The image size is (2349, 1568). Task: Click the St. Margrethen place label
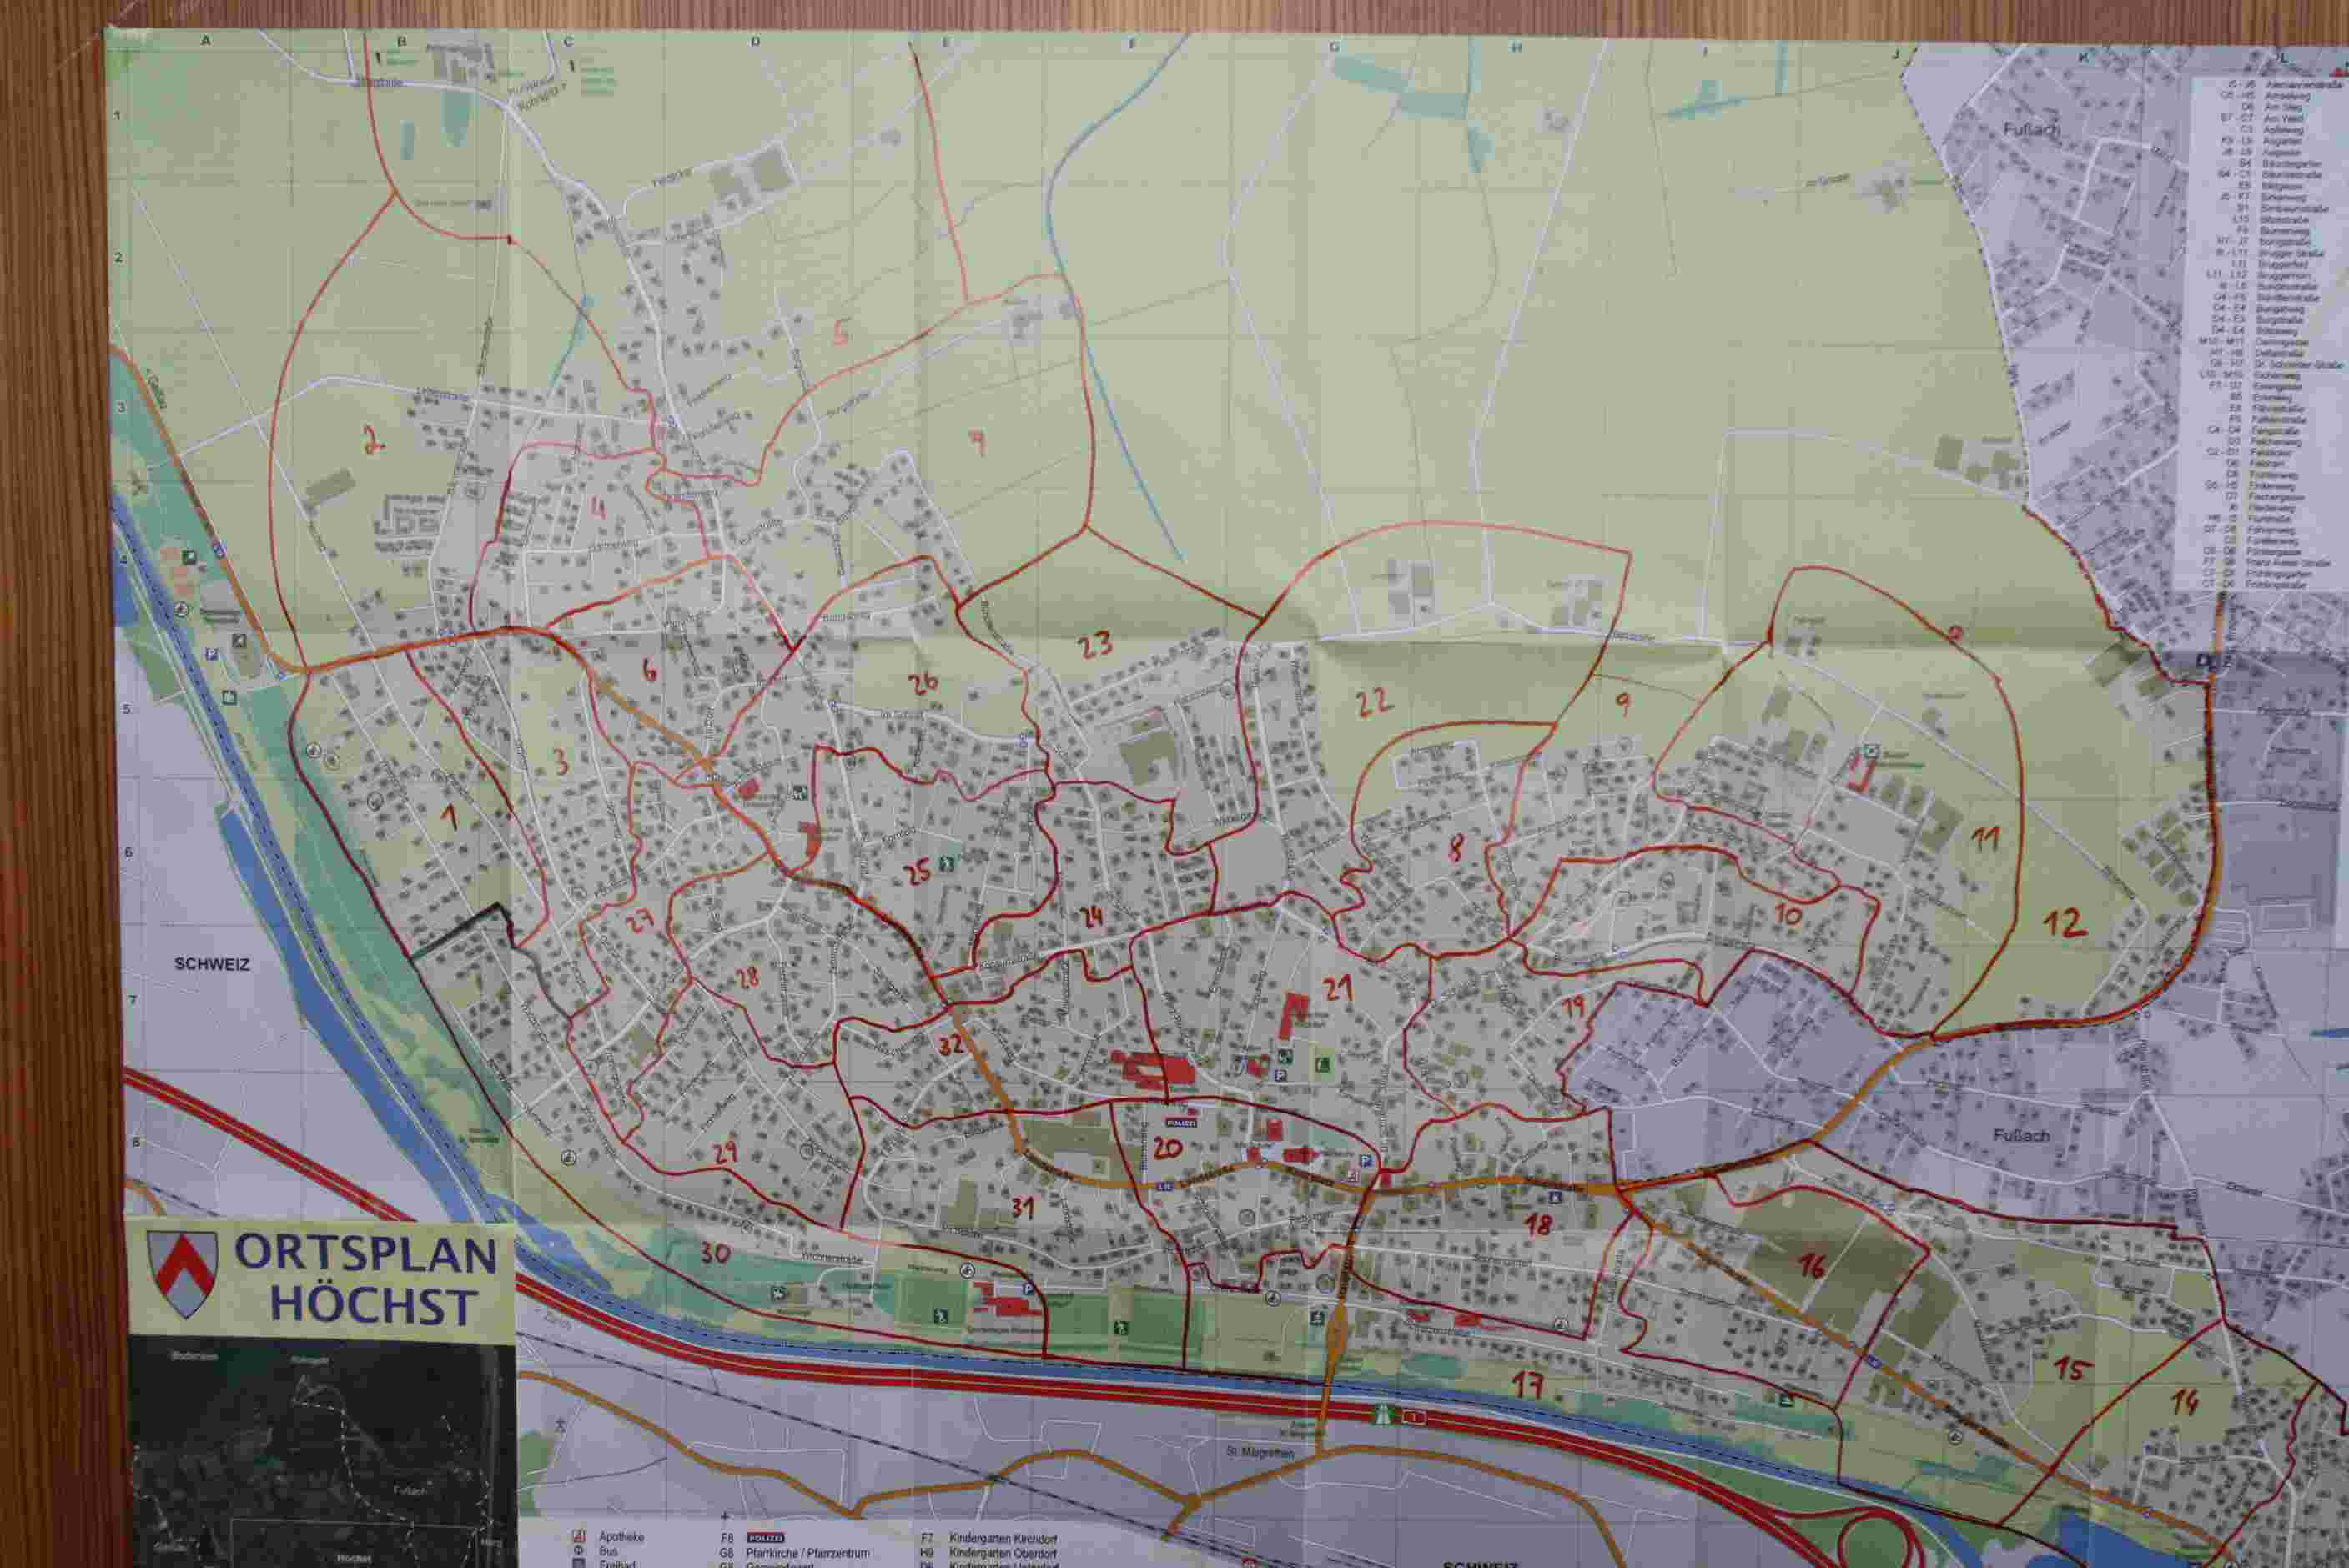(1260, 1452)
